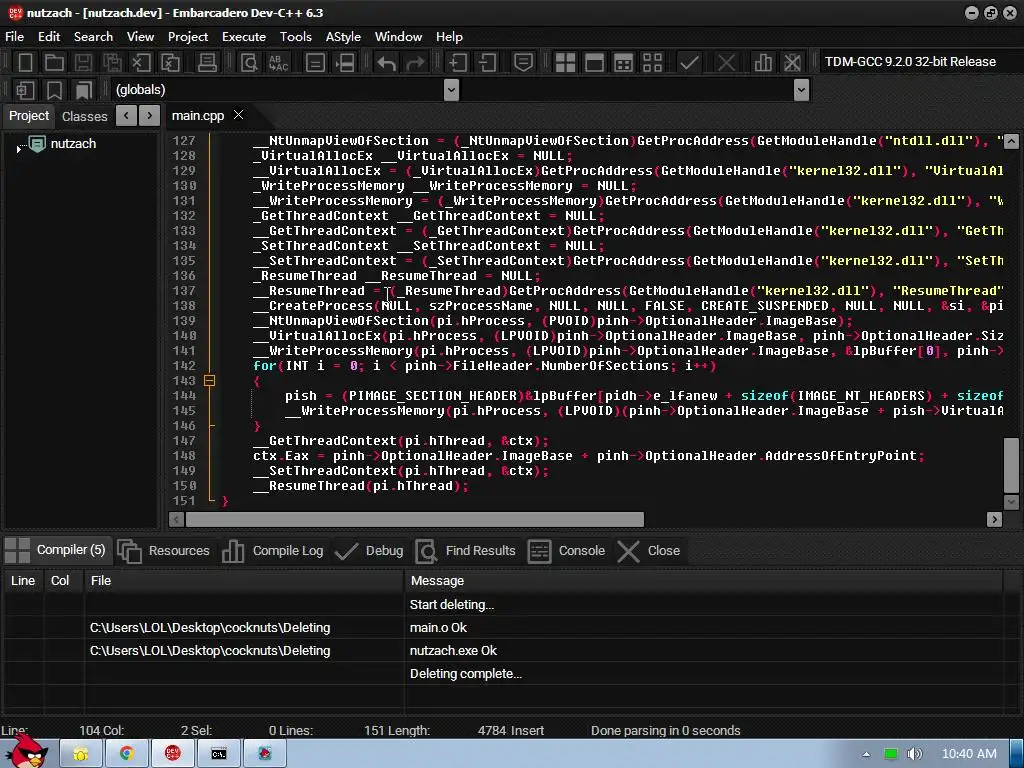The image size is (1024, 768).
Task: Create a new source file
Action: tap(25, 63)
